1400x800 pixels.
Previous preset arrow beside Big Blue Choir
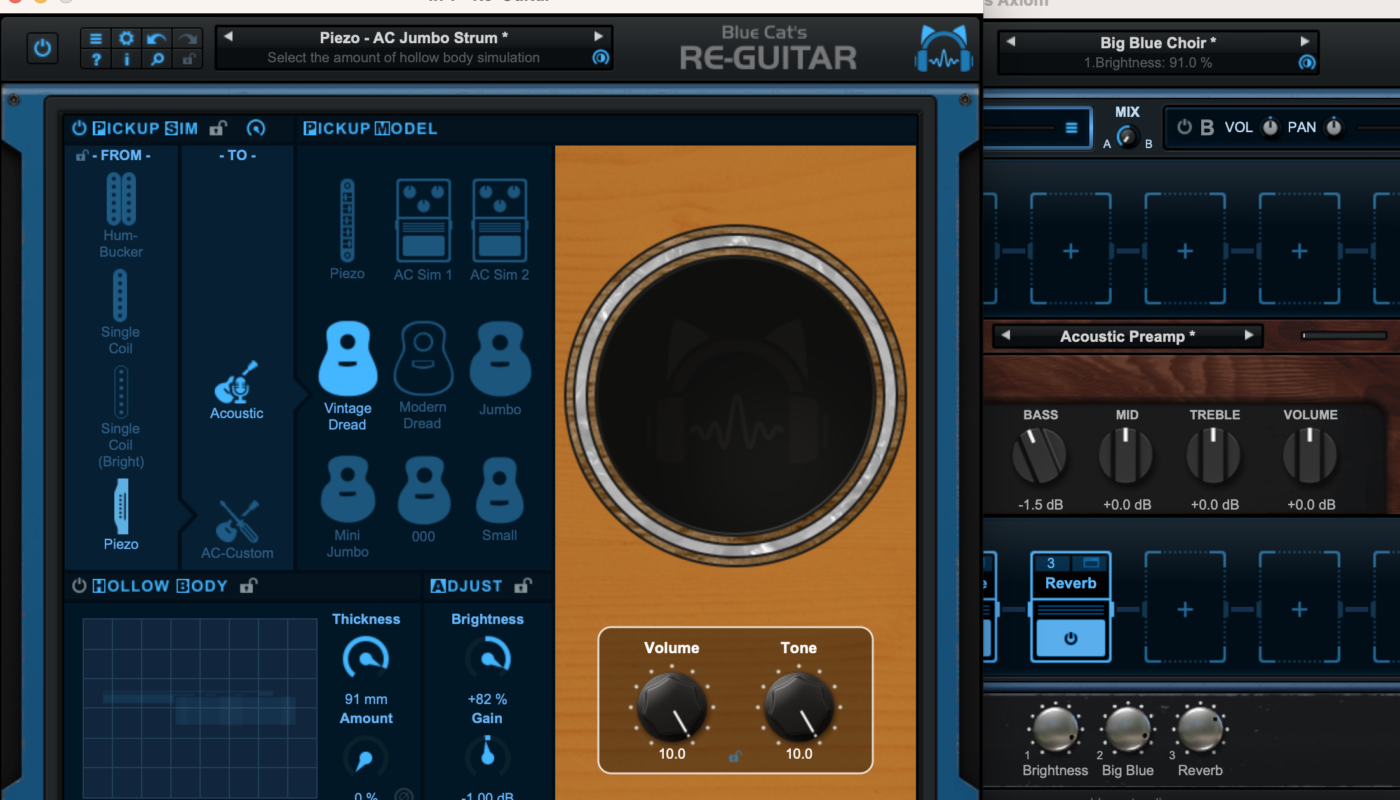[x=1010, y=42]
